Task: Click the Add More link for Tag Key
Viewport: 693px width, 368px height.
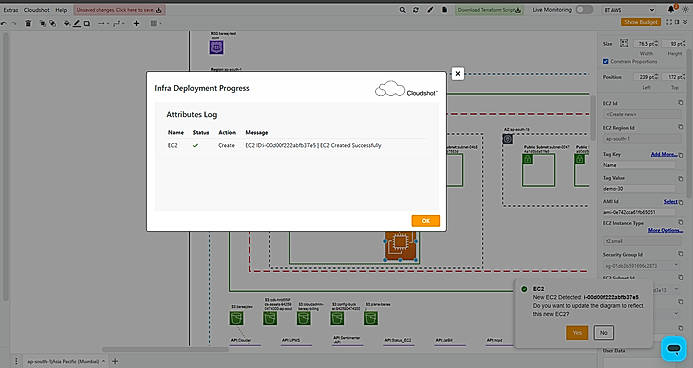Action: pyautogui.click(x=663, y=154)
